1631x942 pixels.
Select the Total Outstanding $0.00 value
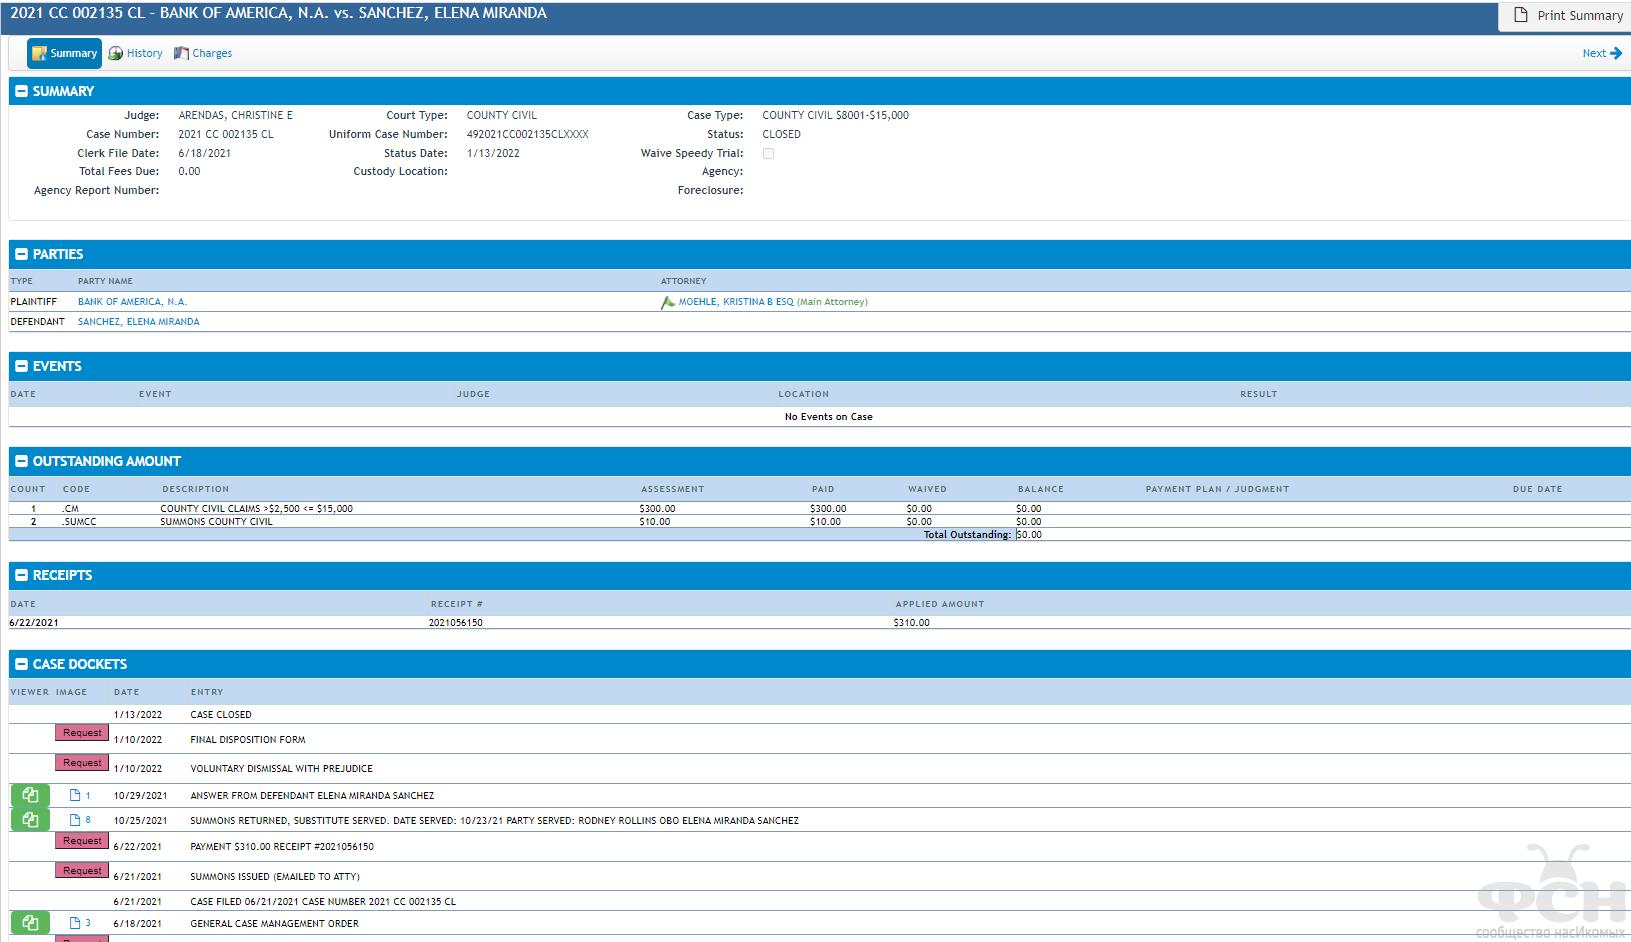click(x=1029, y=535)
